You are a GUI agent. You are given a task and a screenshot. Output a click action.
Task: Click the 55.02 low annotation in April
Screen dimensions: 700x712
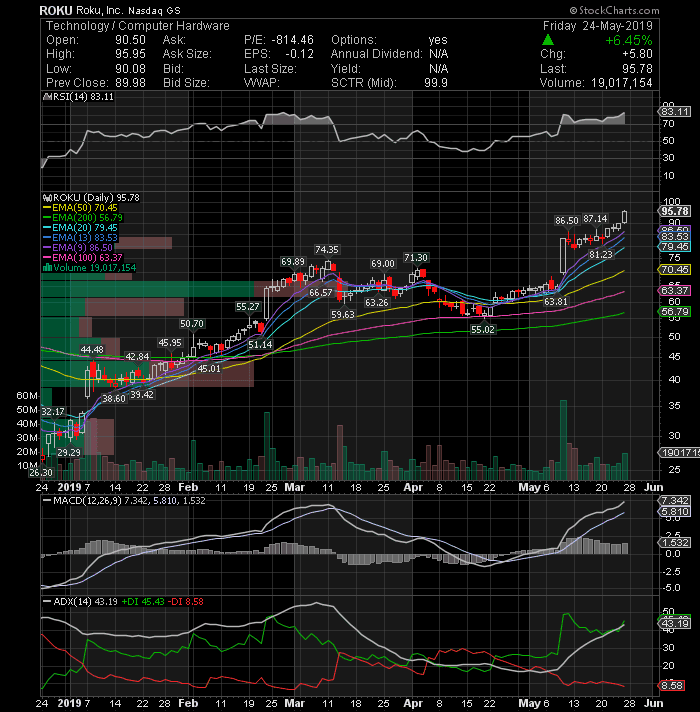coord(483,330)
